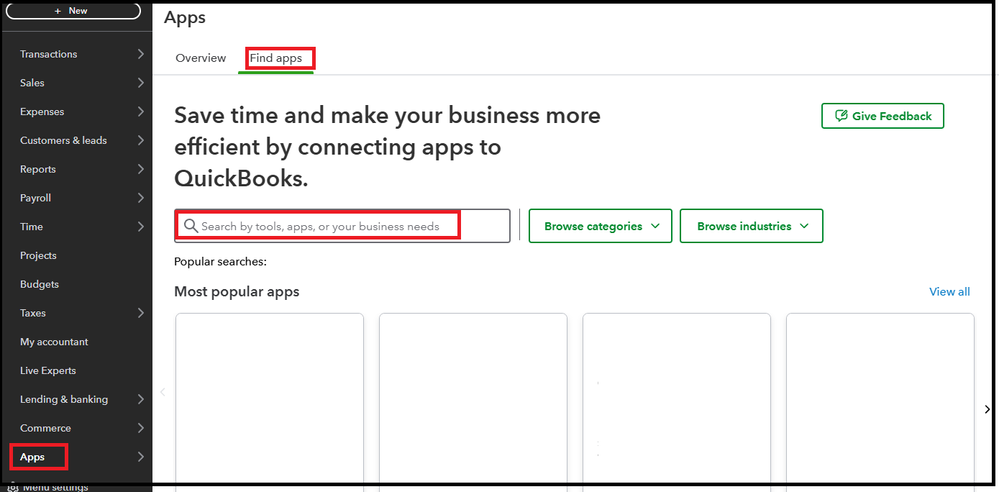Open Budgets in the sidebar
Screen dimensions: 999x492
pyautogui.click(x=39, y=284)
